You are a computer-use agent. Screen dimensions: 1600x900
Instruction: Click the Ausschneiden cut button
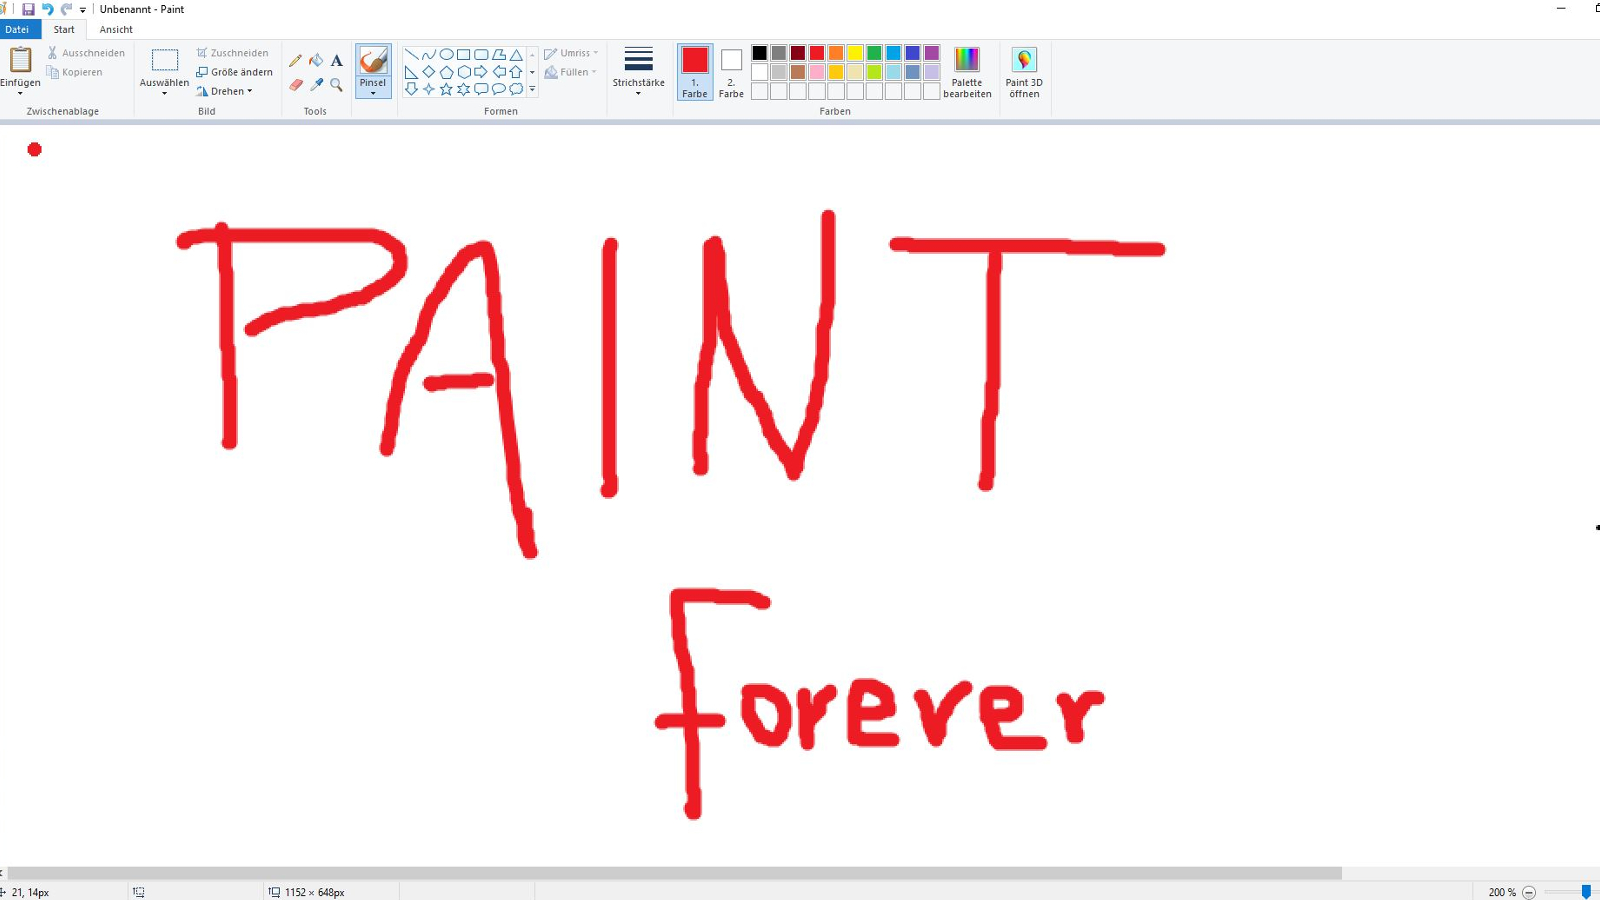tap(86, 53)
